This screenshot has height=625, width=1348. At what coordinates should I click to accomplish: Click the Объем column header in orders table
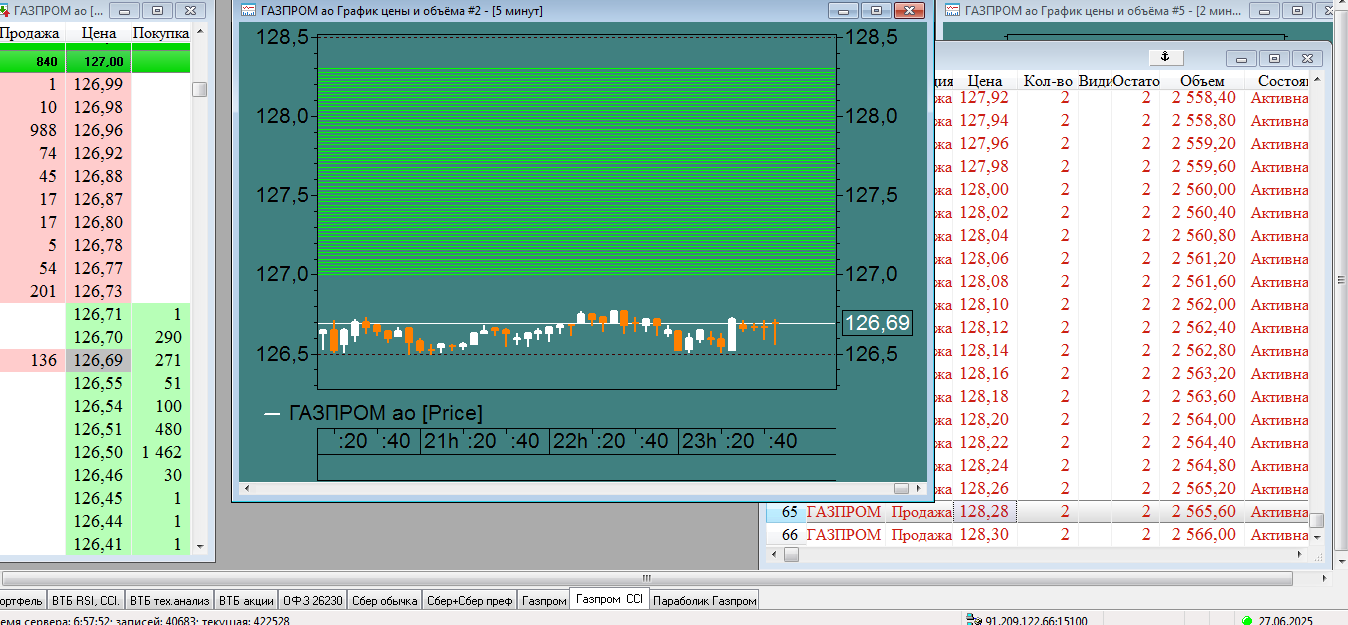click(x=1201, y=80)
